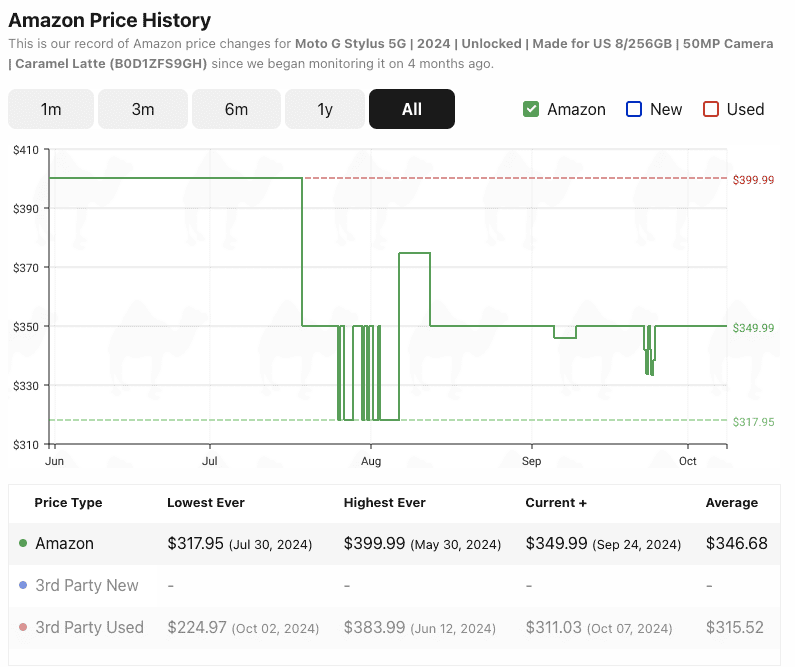The width and height of the screenshot is (795, 667).
Task: Click the Aug marker on the timeline
Action: point(371,462)
